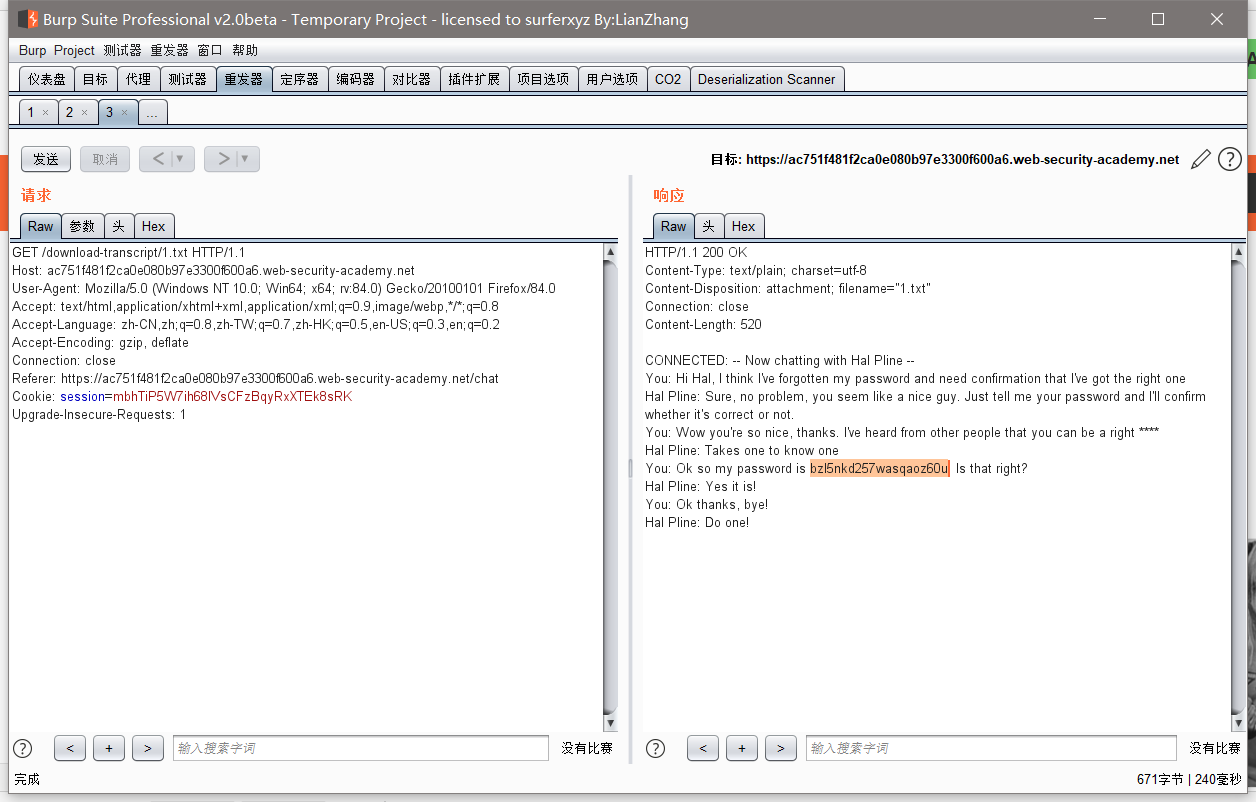Open the overflow tab marked with dots
This screenshot has width=1256, height=802.
[x=152, y=112]
